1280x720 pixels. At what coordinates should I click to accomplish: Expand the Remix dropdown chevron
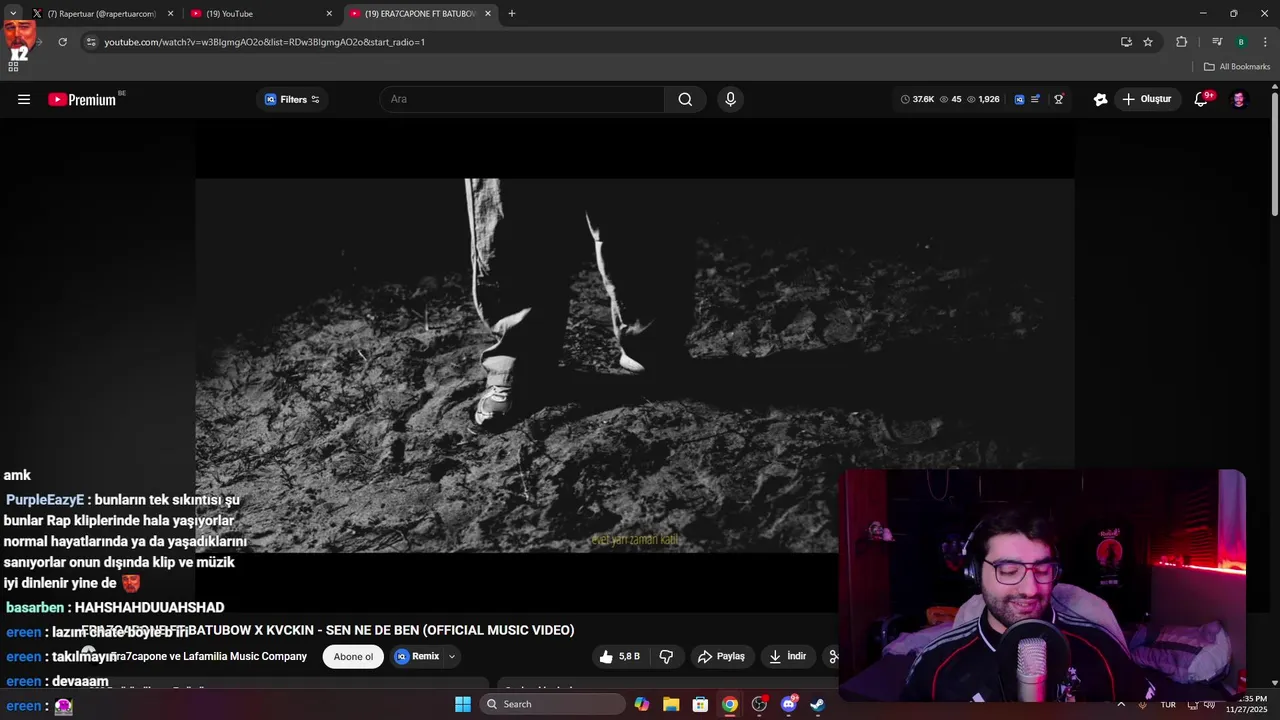tap(452, 657)
